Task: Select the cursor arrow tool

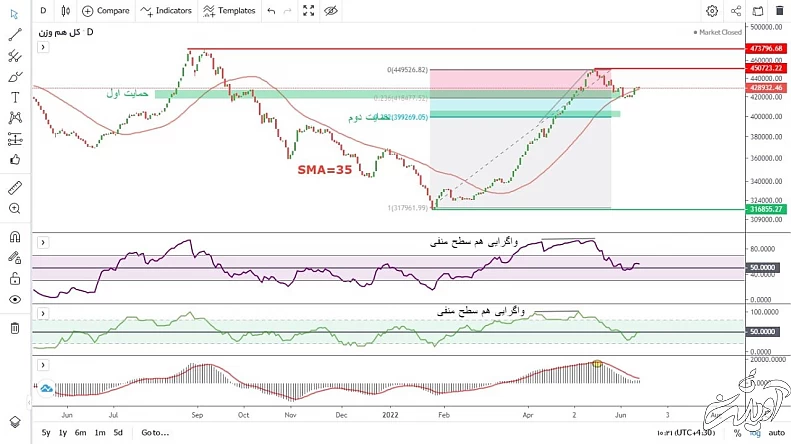Action: coord(15,12)
